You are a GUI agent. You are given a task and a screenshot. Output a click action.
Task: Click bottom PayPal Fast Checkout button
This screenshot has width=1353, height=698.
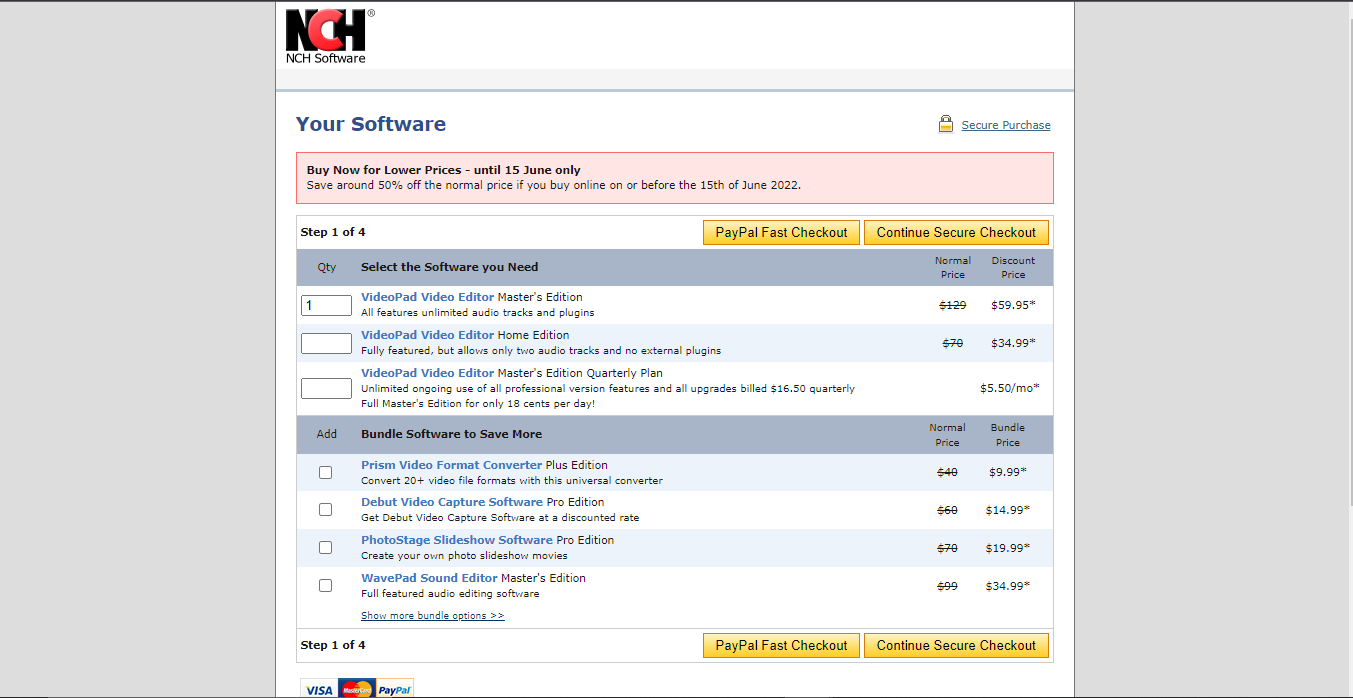[x=781, y=645]
